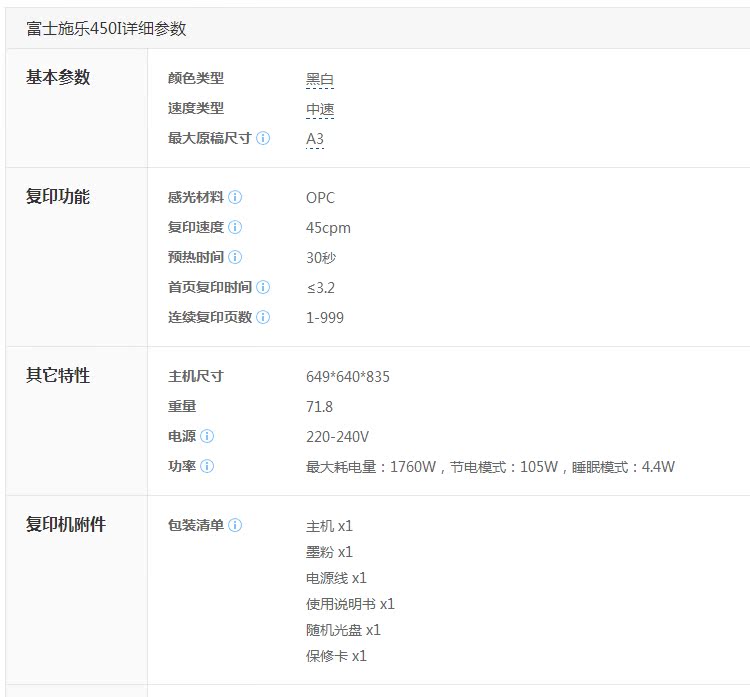Image resolution: width=750 pixels, height=697 pixels.
Task: Click info icon beside 包装清单
Action: tap(235, 525)
